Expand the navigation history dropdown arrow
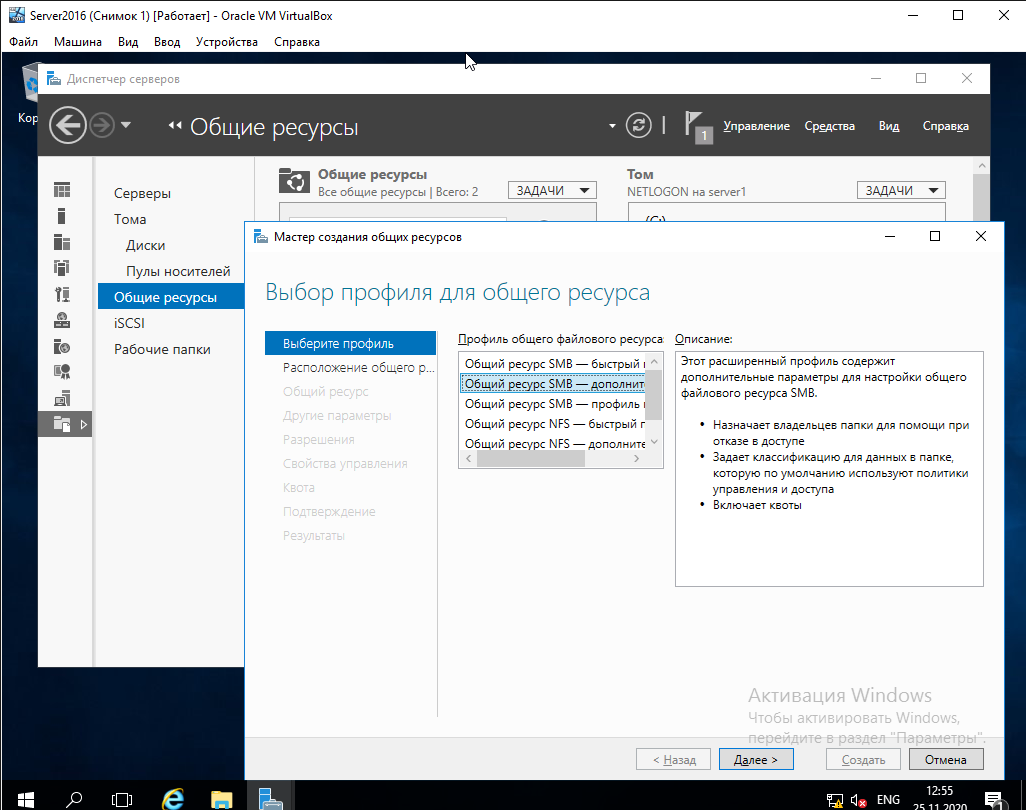This screenshot has width=1026, height=810. click(125, 125)
